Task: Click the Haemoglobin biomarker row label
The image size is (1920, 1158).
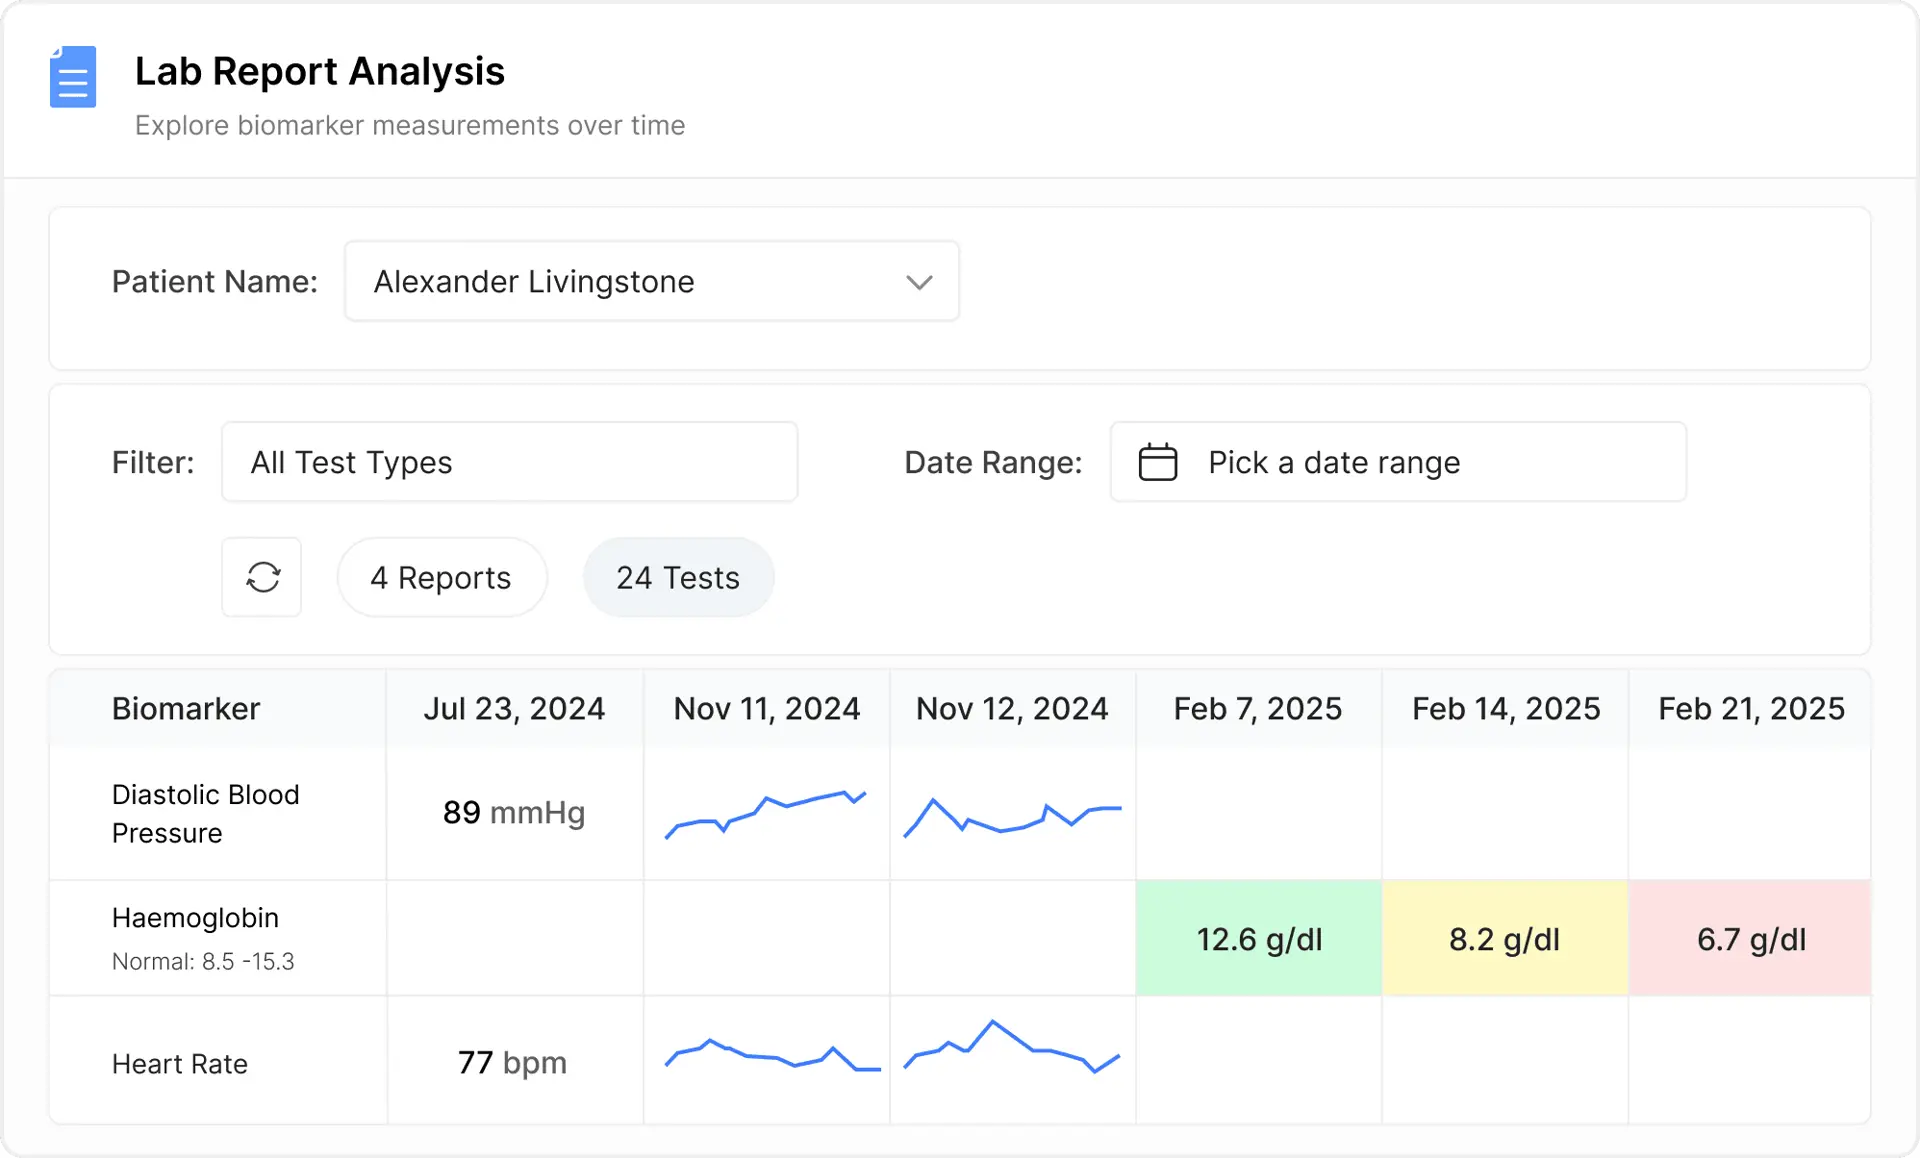Action: [x=195, y=918]
